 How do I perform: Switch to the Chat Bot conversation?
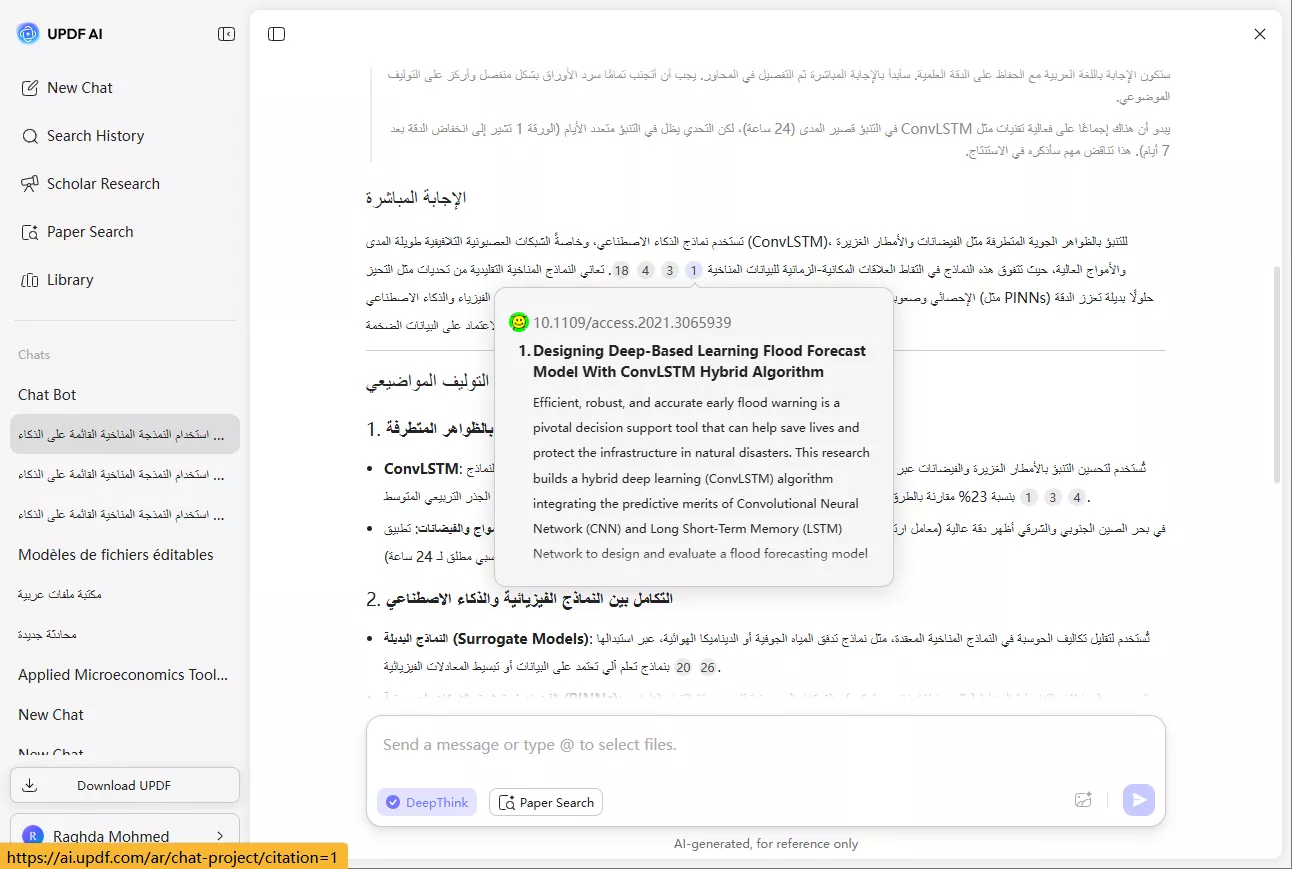click(x=46, y=394)
